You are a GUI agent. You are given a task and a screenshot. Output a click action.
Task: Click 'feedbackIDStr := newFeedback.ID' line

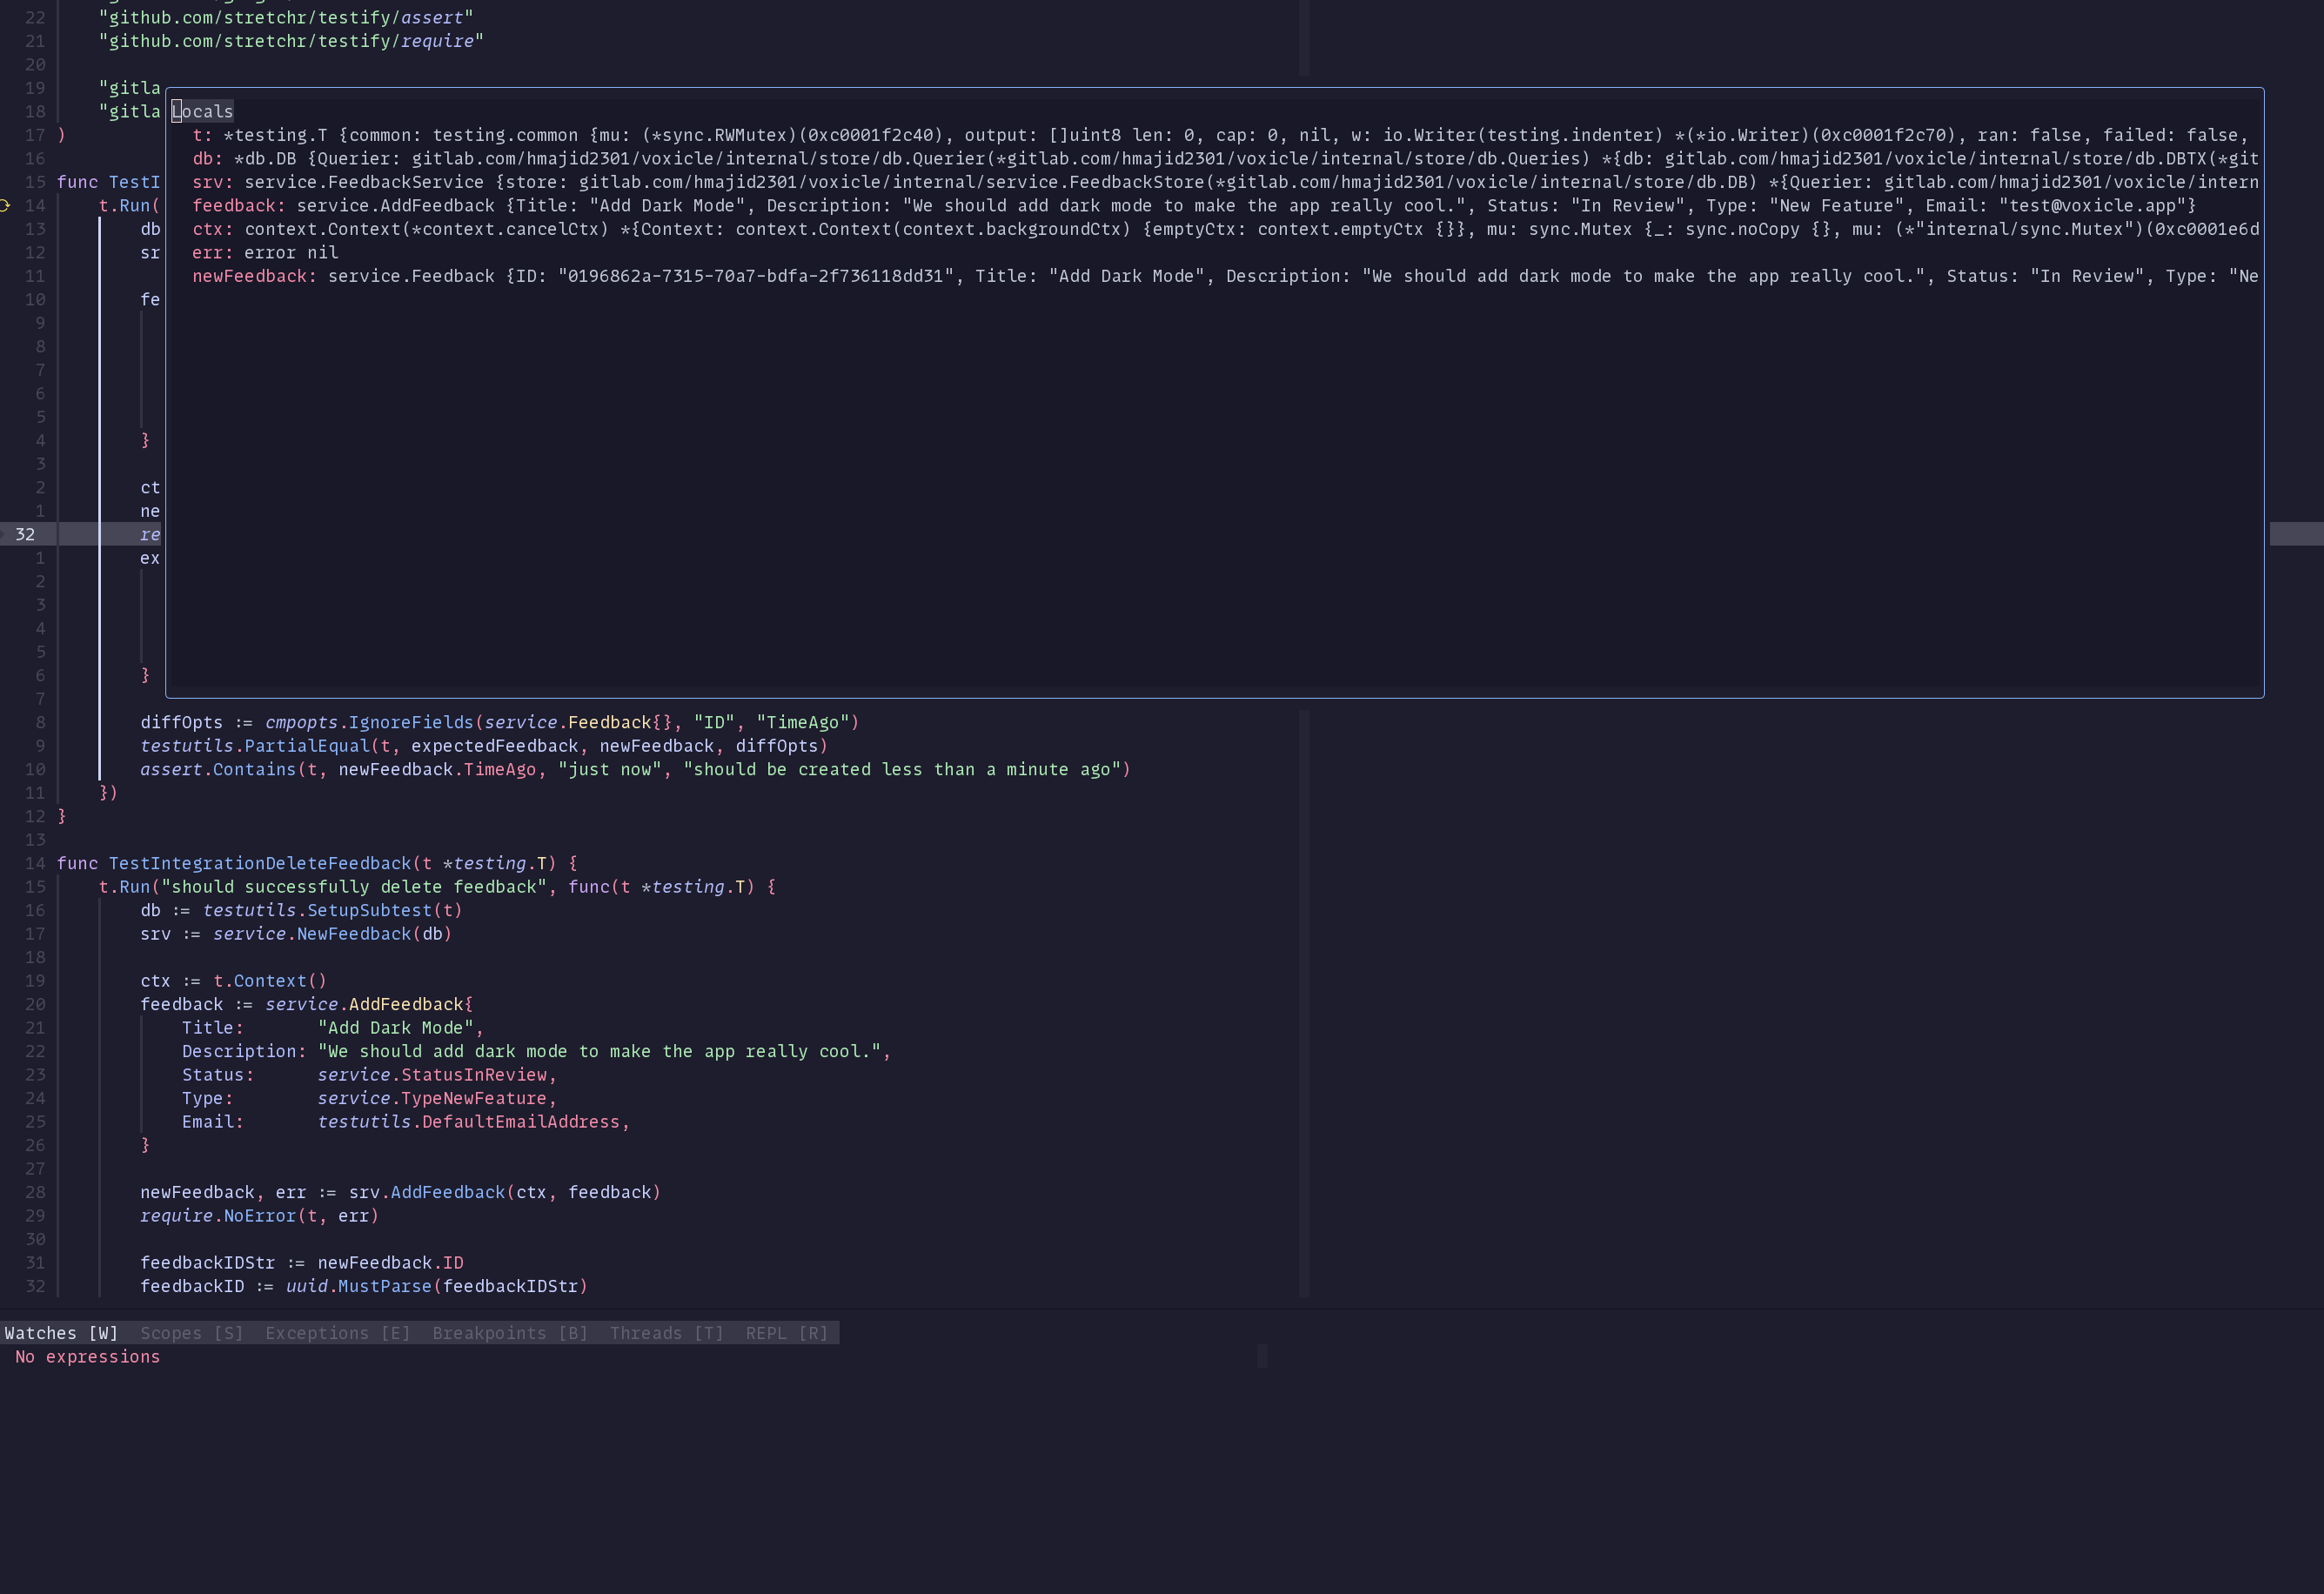[x=302, y=1263]
